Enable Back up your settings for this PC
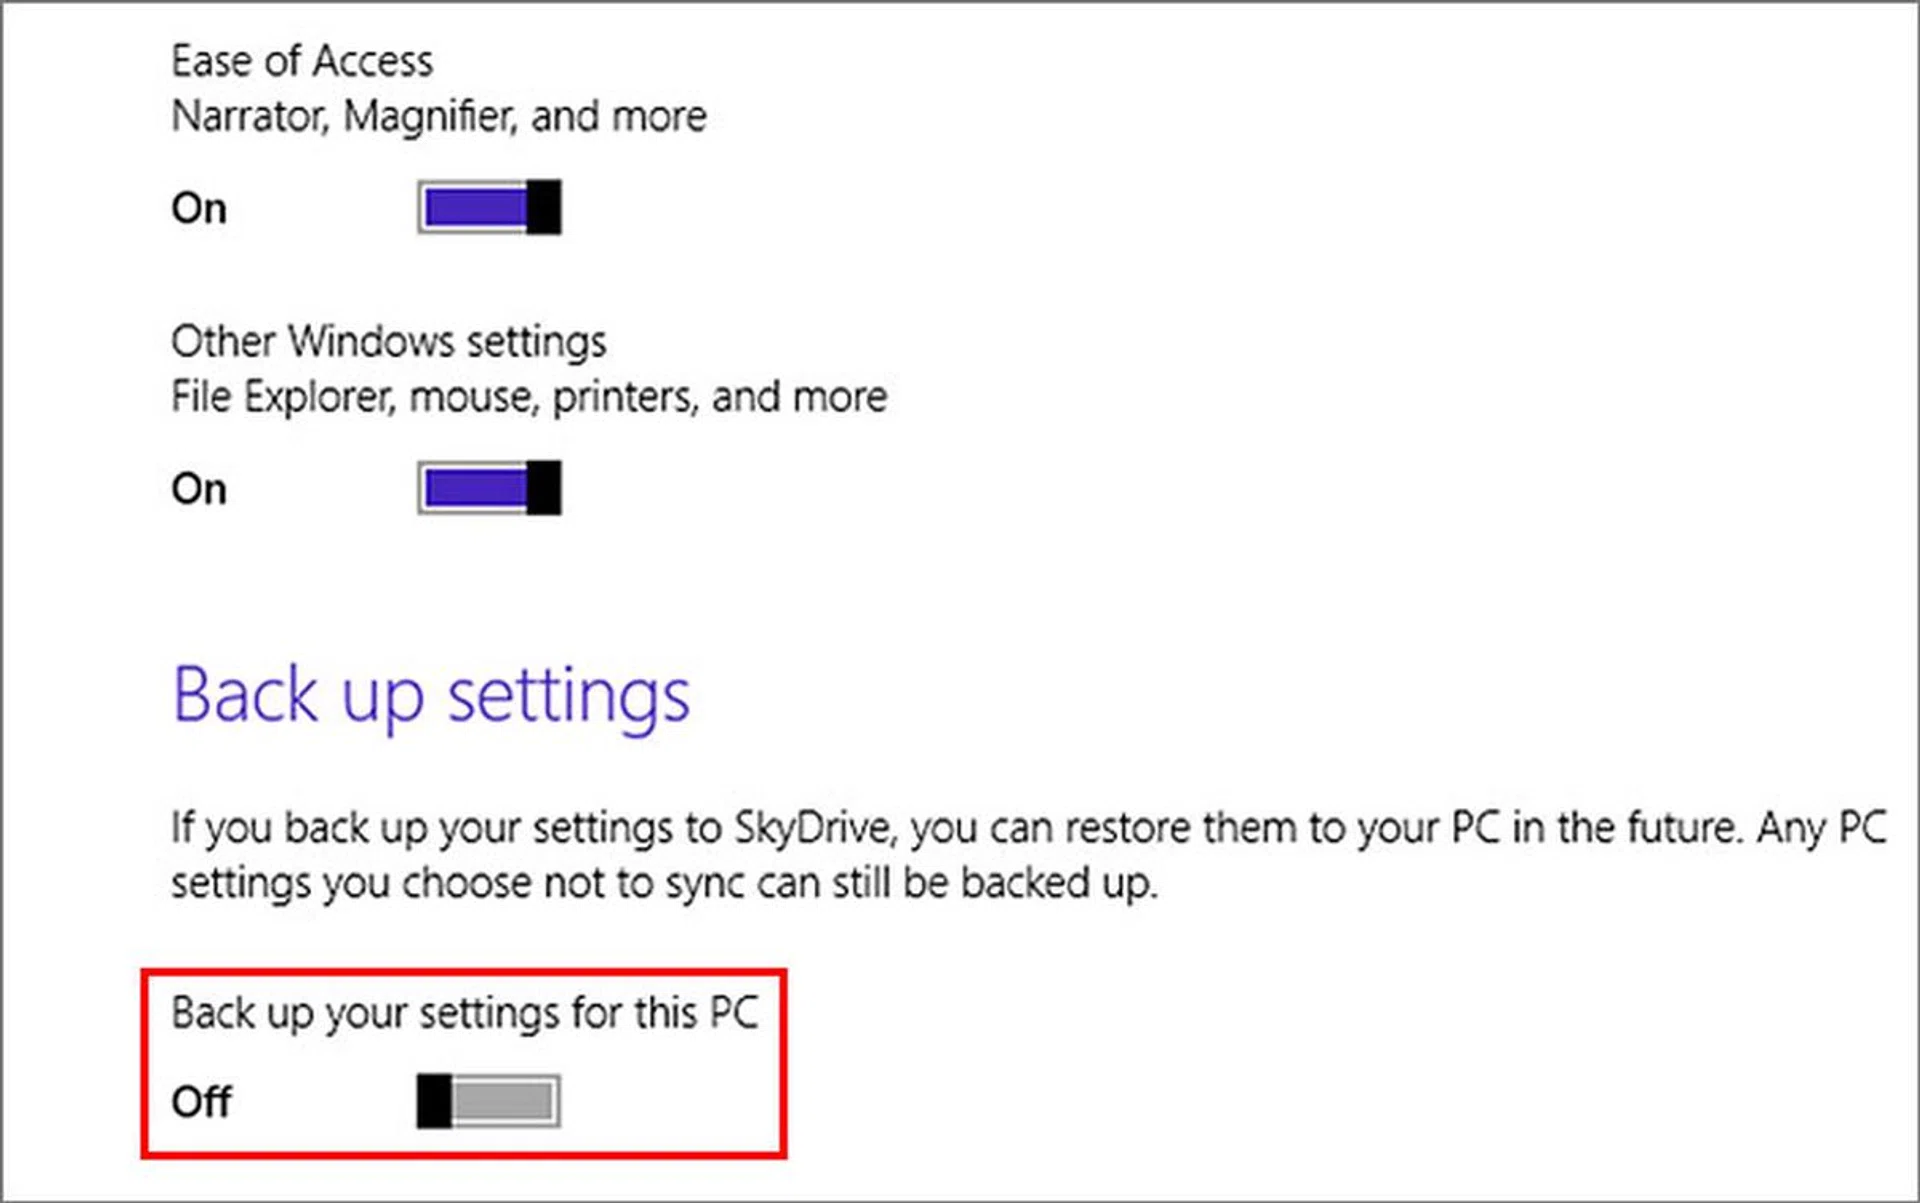Viewport: 1920px width, 1203px height. pyautogui.click(x=489, y=1101)
